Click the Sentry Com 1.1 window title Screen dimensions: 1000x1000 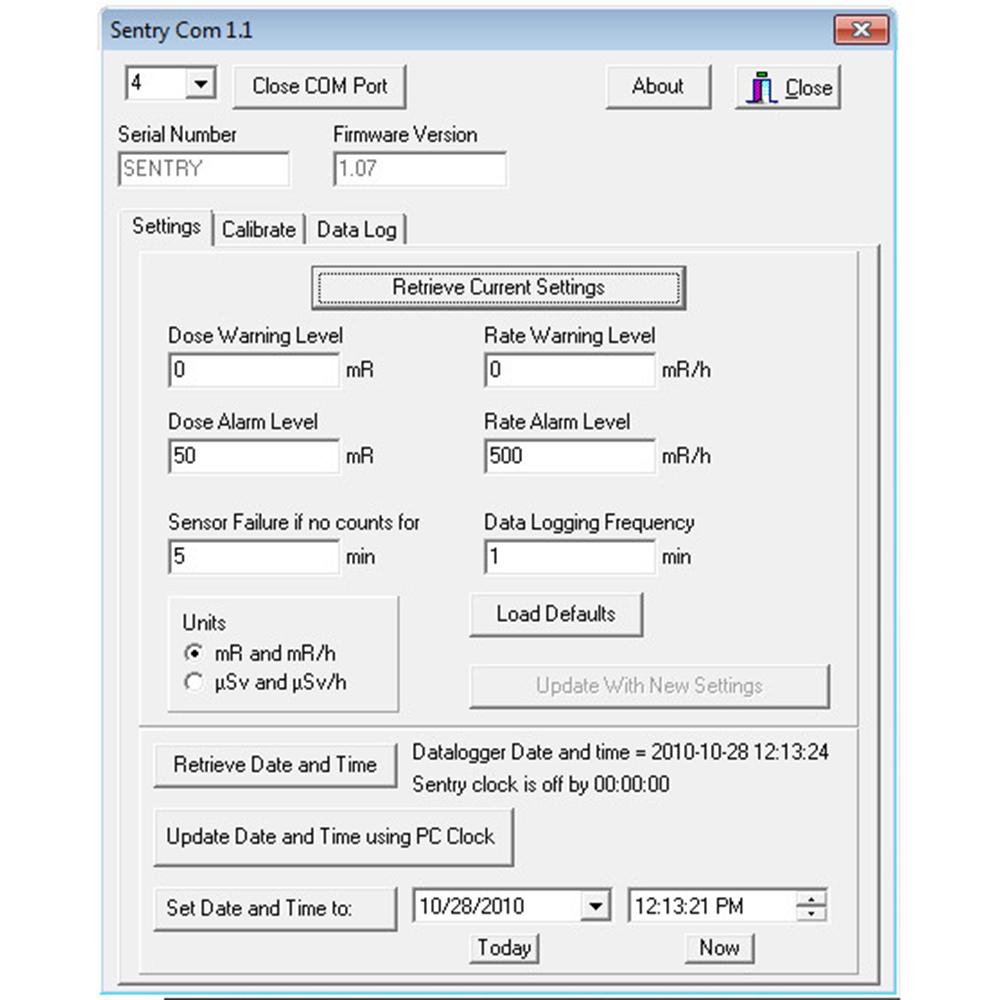[181, 31]
